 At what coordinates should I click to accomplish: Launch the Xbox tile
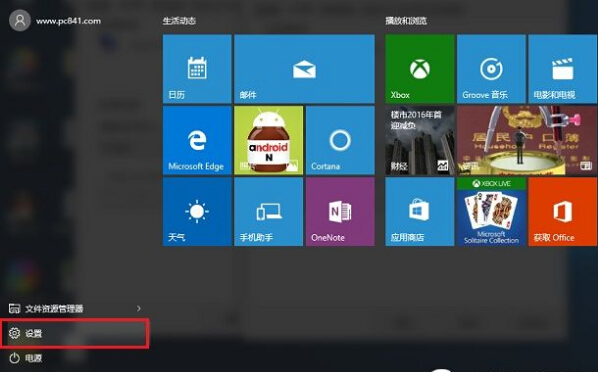[x=420, y=69]
